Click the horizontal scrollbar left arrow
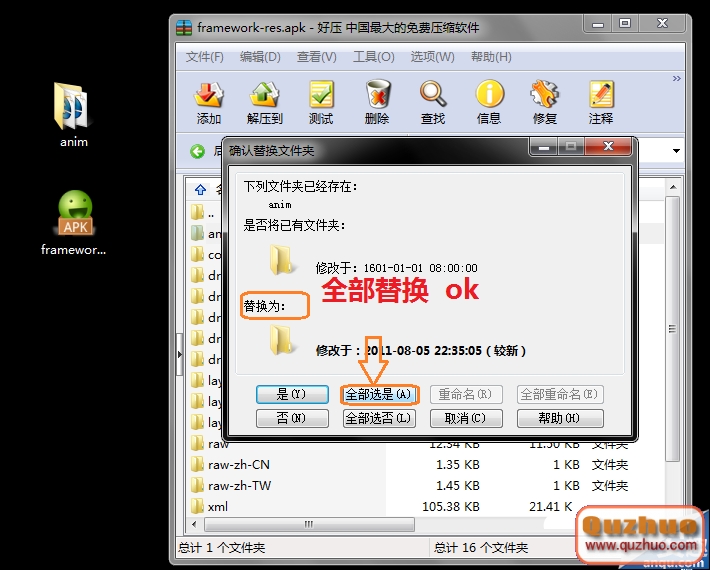Image resolution: width=710 pixels, height=570 pixels. (x=194, y=524)
